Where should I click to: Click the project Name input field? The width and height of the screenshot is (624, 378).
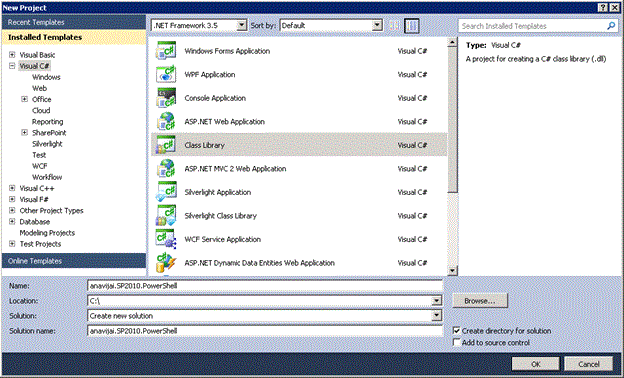click(265, 286)
